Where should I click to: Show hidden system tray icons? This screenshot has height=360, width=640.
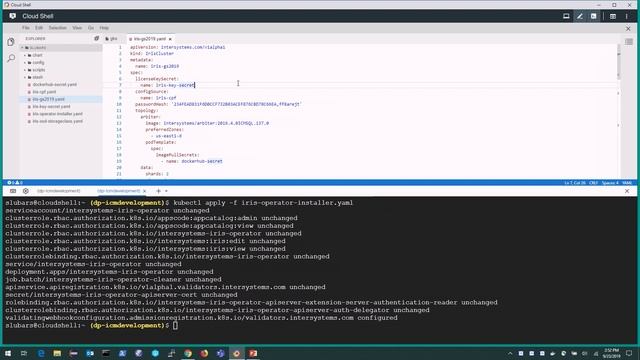(510, 353)
